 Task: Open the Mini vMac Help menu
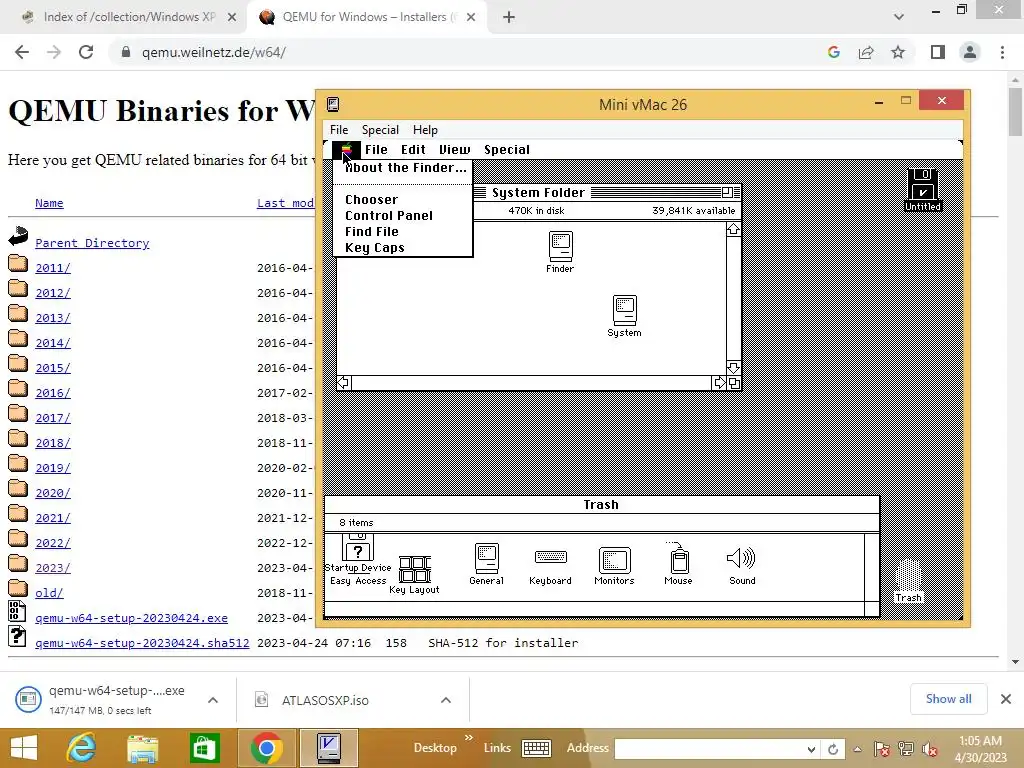click(425, 130)
